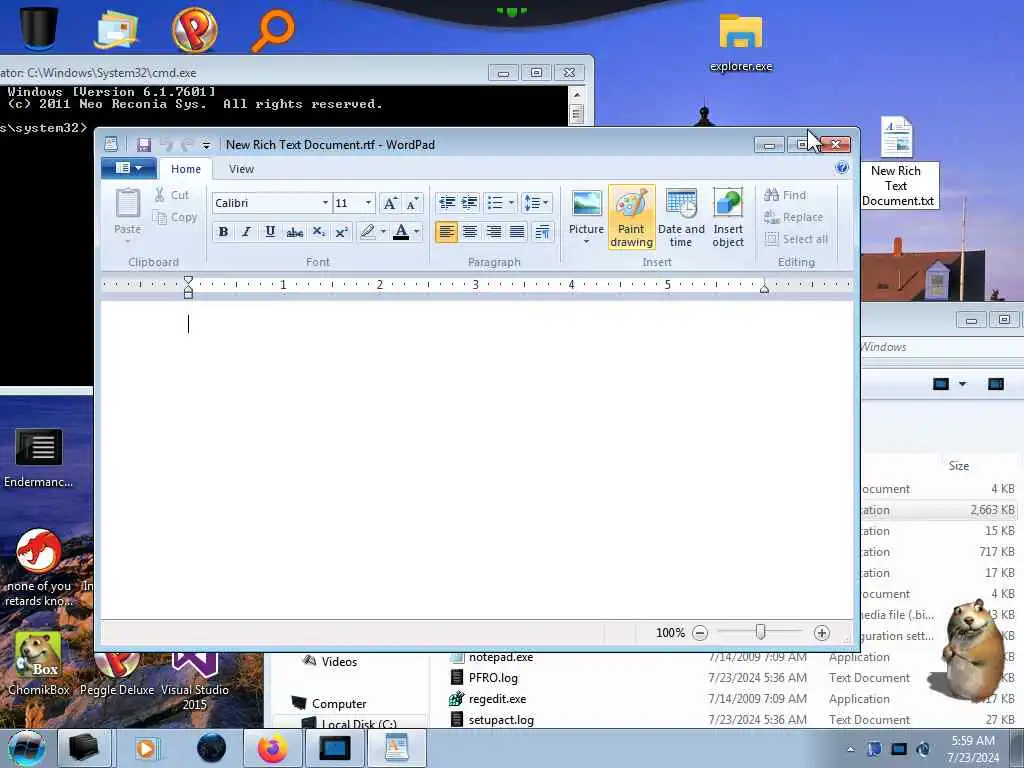Image resolution: width=1024 pixels, height=768 pixels.
Task: Open highlight color dropdown arrow
Action: pyautogui.click(x=383, y=232)
